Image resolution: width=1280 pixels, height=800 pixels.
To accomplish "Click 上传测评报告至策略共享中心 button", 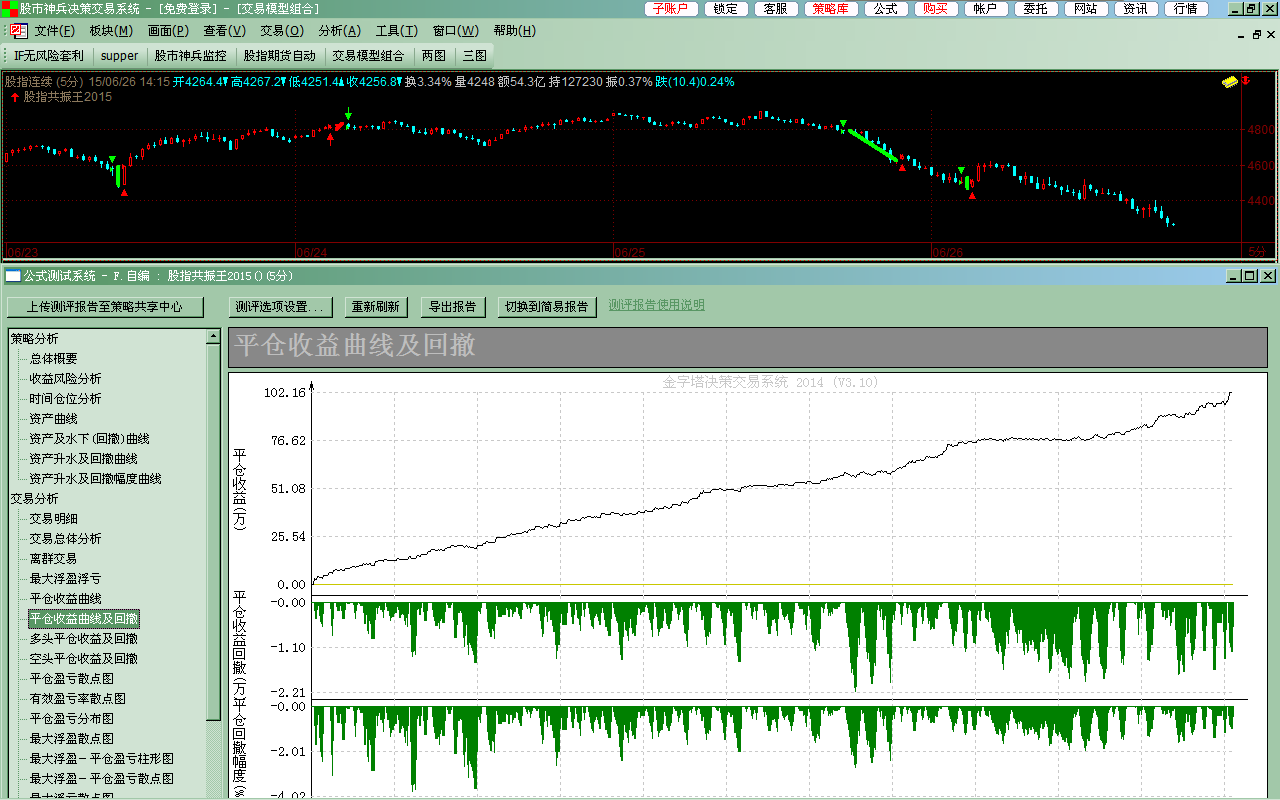I will click(x=105, y=307).
